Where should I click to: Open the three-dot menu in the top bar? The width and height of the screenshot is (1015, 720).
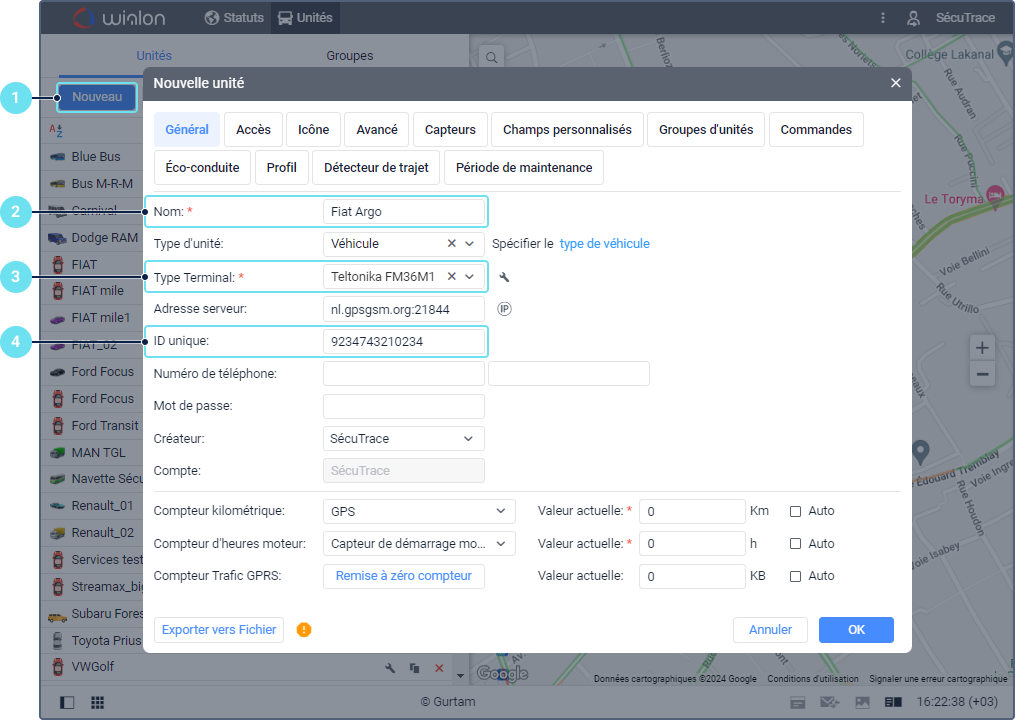tap(882, 18)
